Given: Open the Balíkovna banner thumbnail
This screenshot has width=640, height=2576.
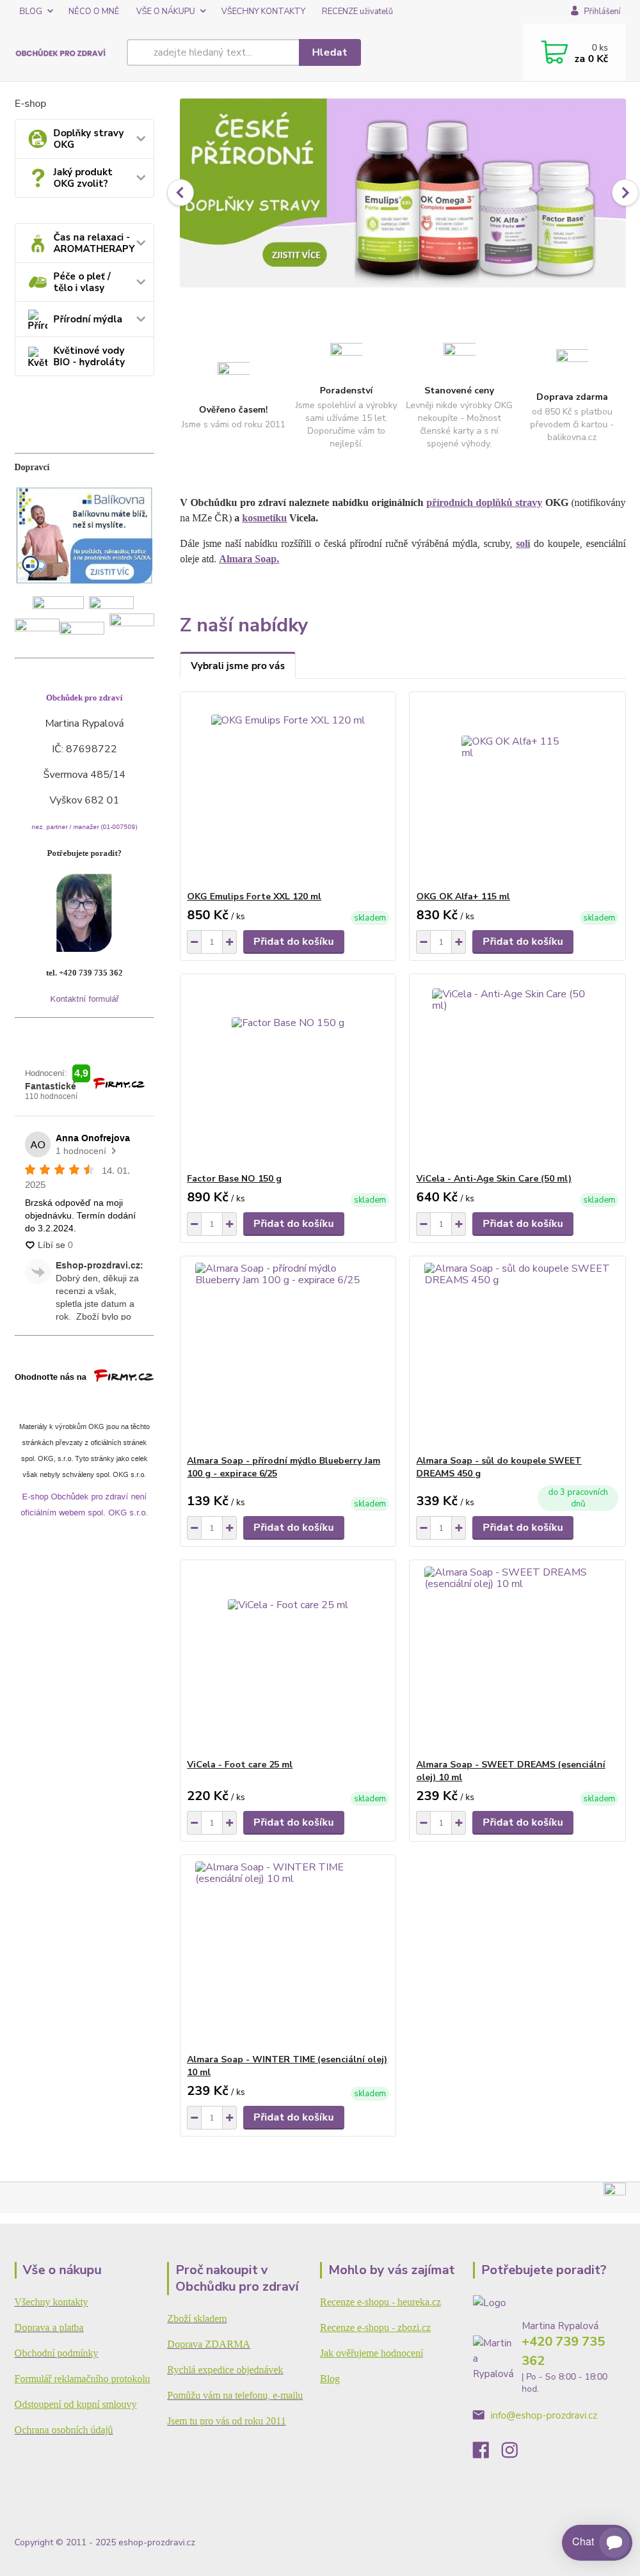Looking at the screenshot, I should pyautogui.click(x=84, y=535).
